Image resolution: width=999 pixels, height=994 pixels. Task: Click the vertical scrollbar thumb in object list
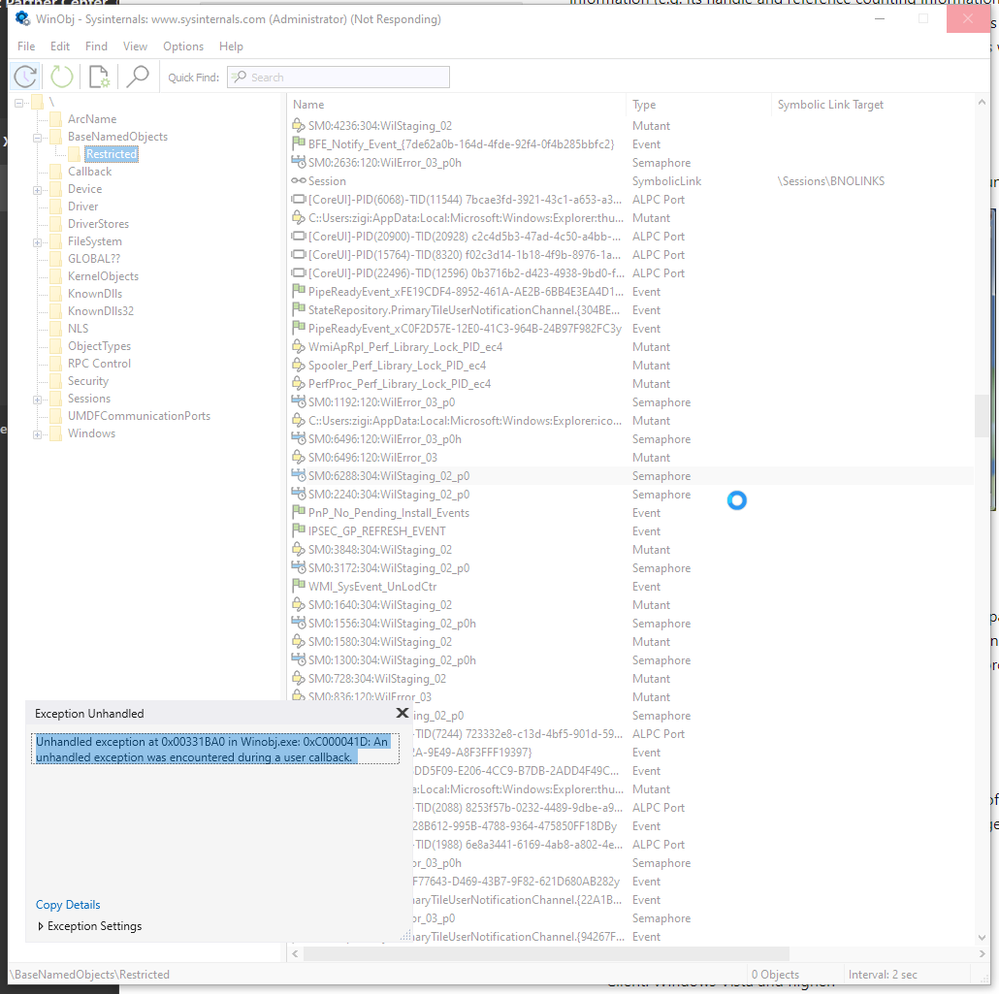(x=981, y=415)
